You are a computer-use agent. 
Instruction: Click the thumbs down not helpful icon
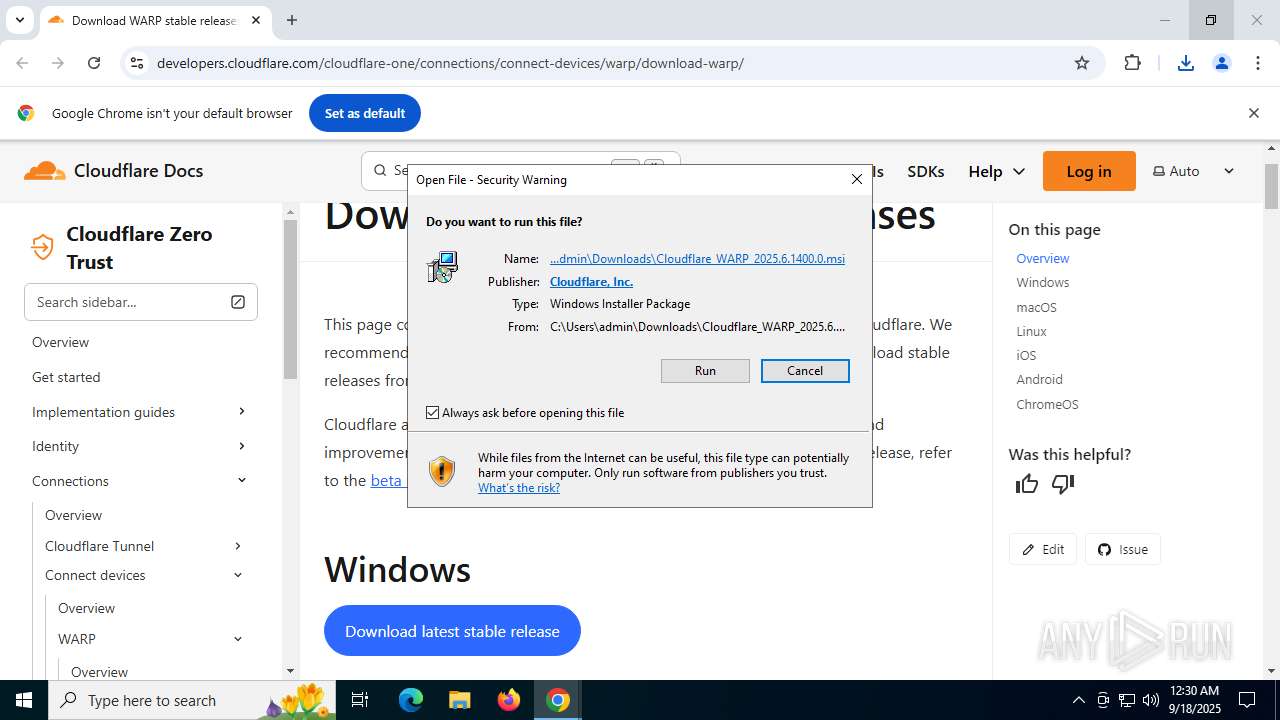(x=1063, y=484)
